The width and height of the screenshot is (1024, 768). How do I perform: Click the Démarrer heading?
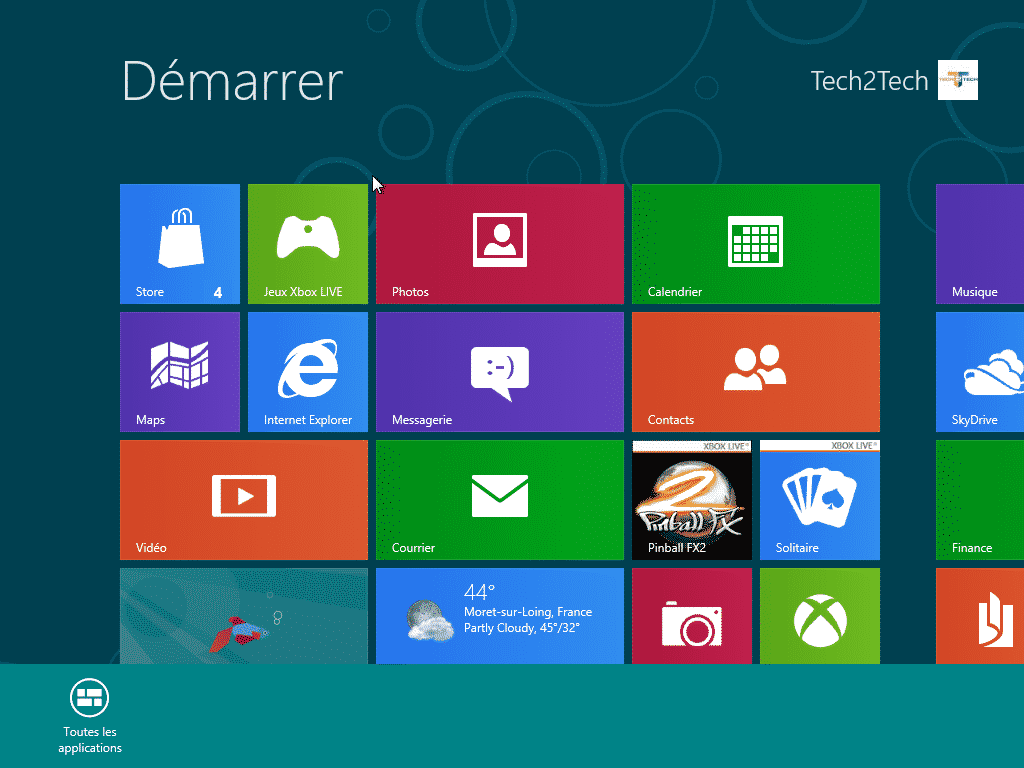(x=232, y=80)
